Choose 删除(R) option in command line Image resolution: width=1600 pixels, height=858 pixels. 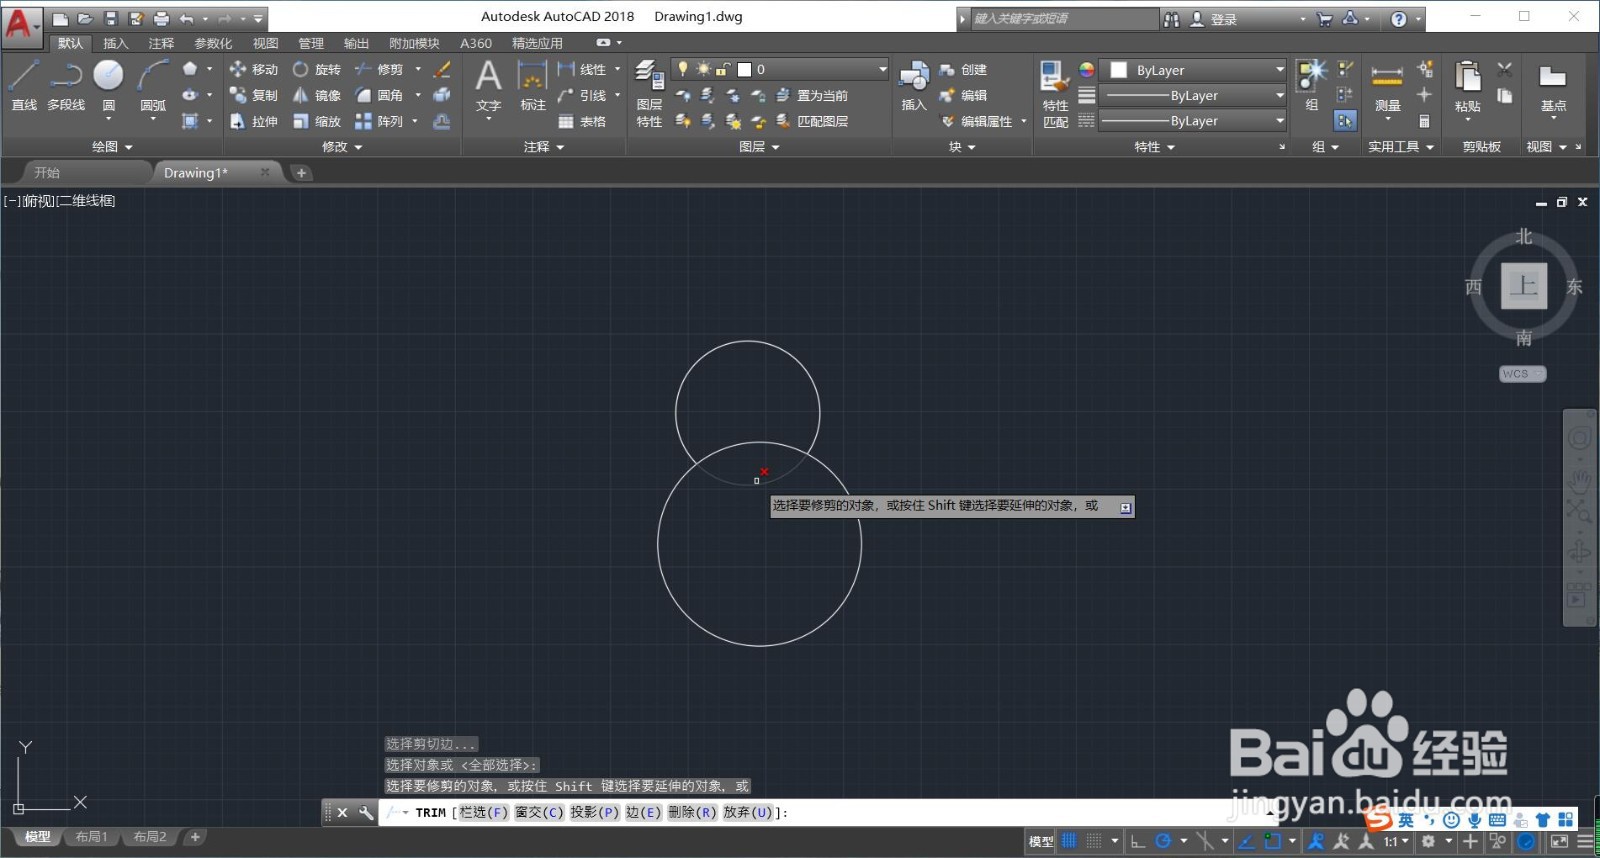click(693, 812)
